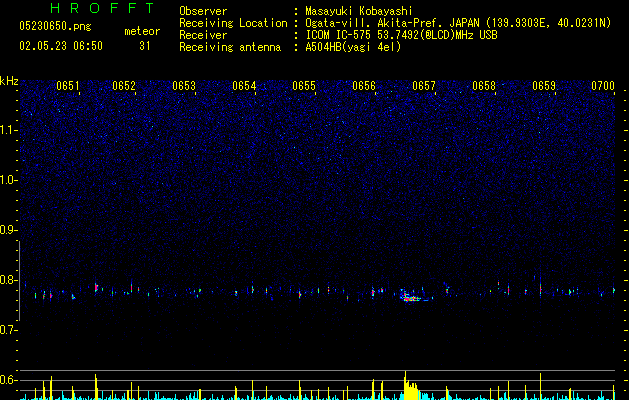The height and width of the screenshot is (400, 629).
Task: Click the kHz axis unit label
Action: pyautogui.click(x=9, y=81)
